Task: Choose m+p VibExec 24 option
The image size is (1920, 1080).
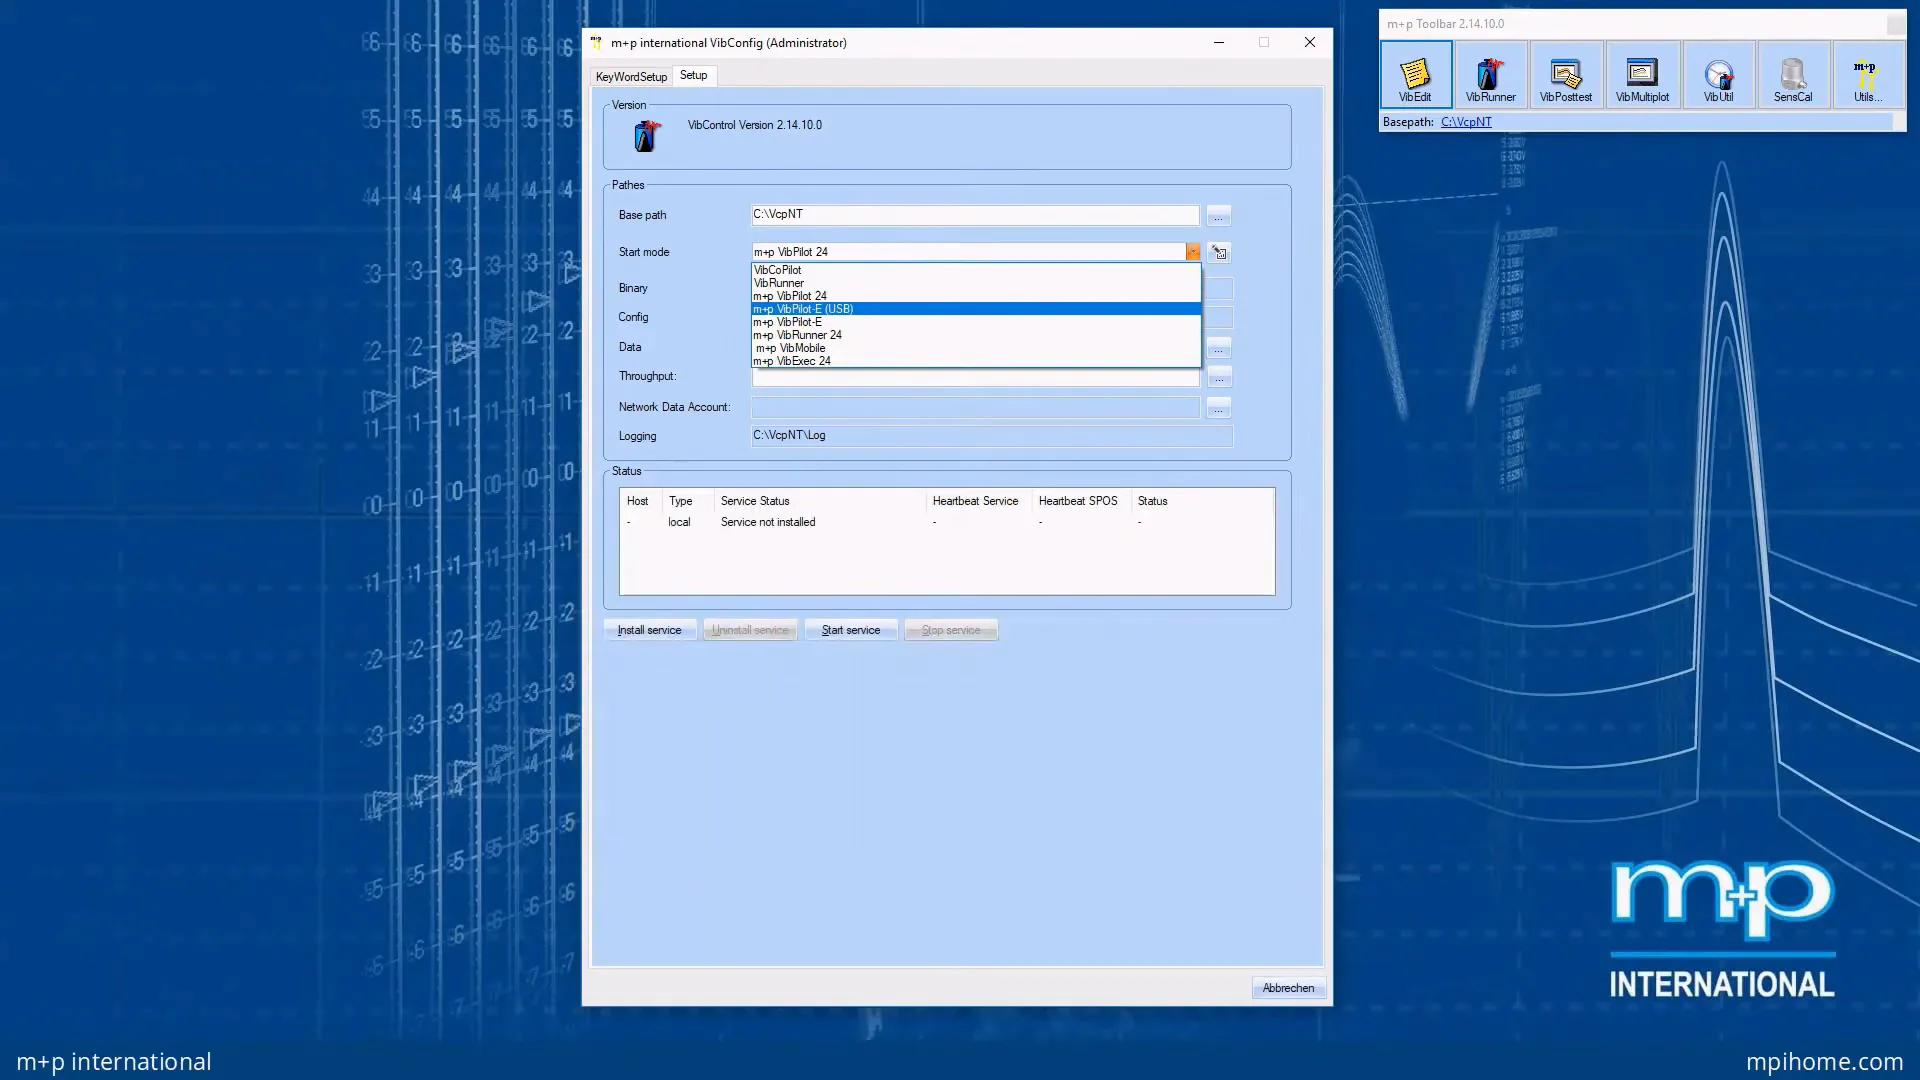Action: click(976, 361)
